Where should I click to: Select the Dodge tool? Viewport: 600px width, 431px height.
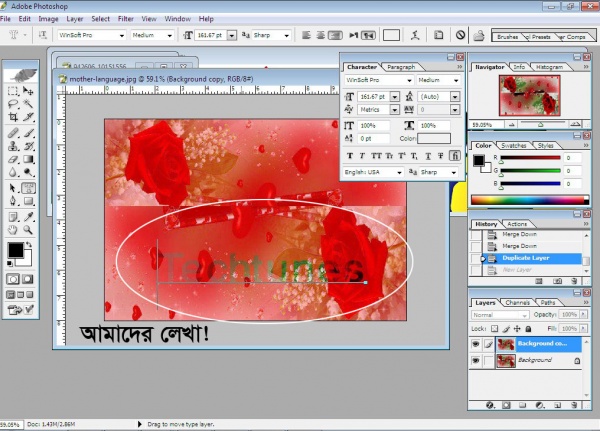tap(28, 172)
